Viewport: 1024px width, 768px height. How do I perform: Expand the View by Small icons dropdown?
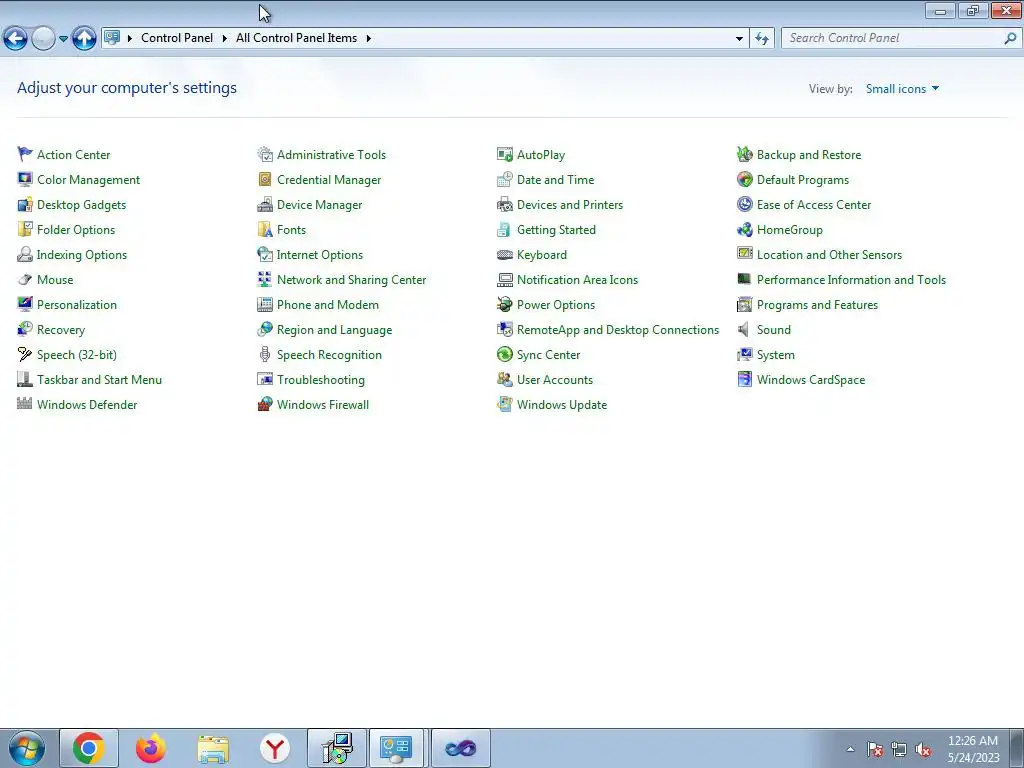(x=903, y=88)
